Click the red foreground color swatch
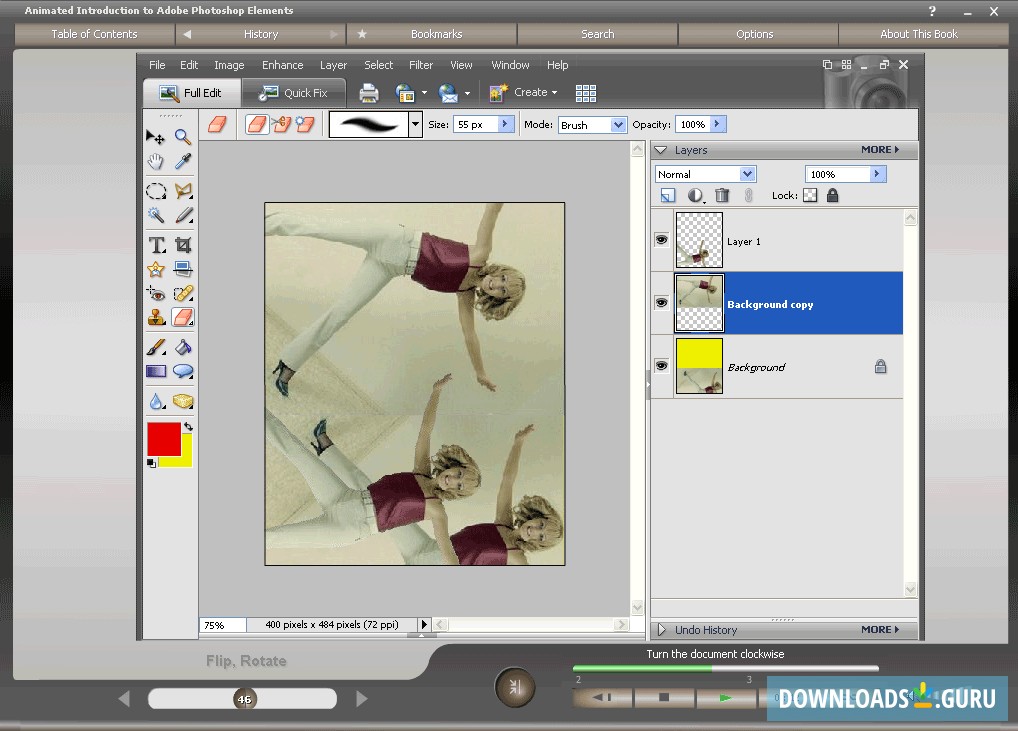The width and height of the screenshot is (1018, 731). [x=163, y=439]
